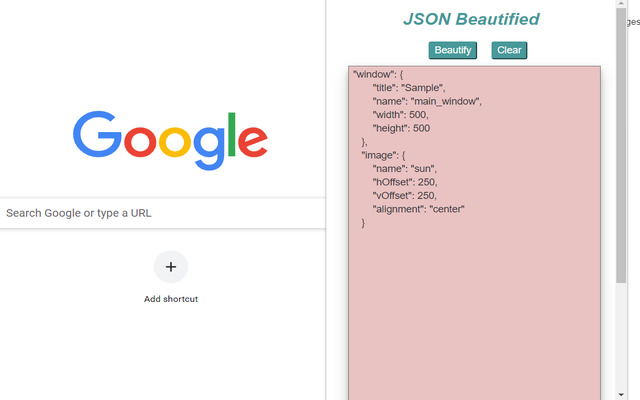This screenshot has width=640, height=400.
Task: Click the "image": { line
Action: [383, 156]
